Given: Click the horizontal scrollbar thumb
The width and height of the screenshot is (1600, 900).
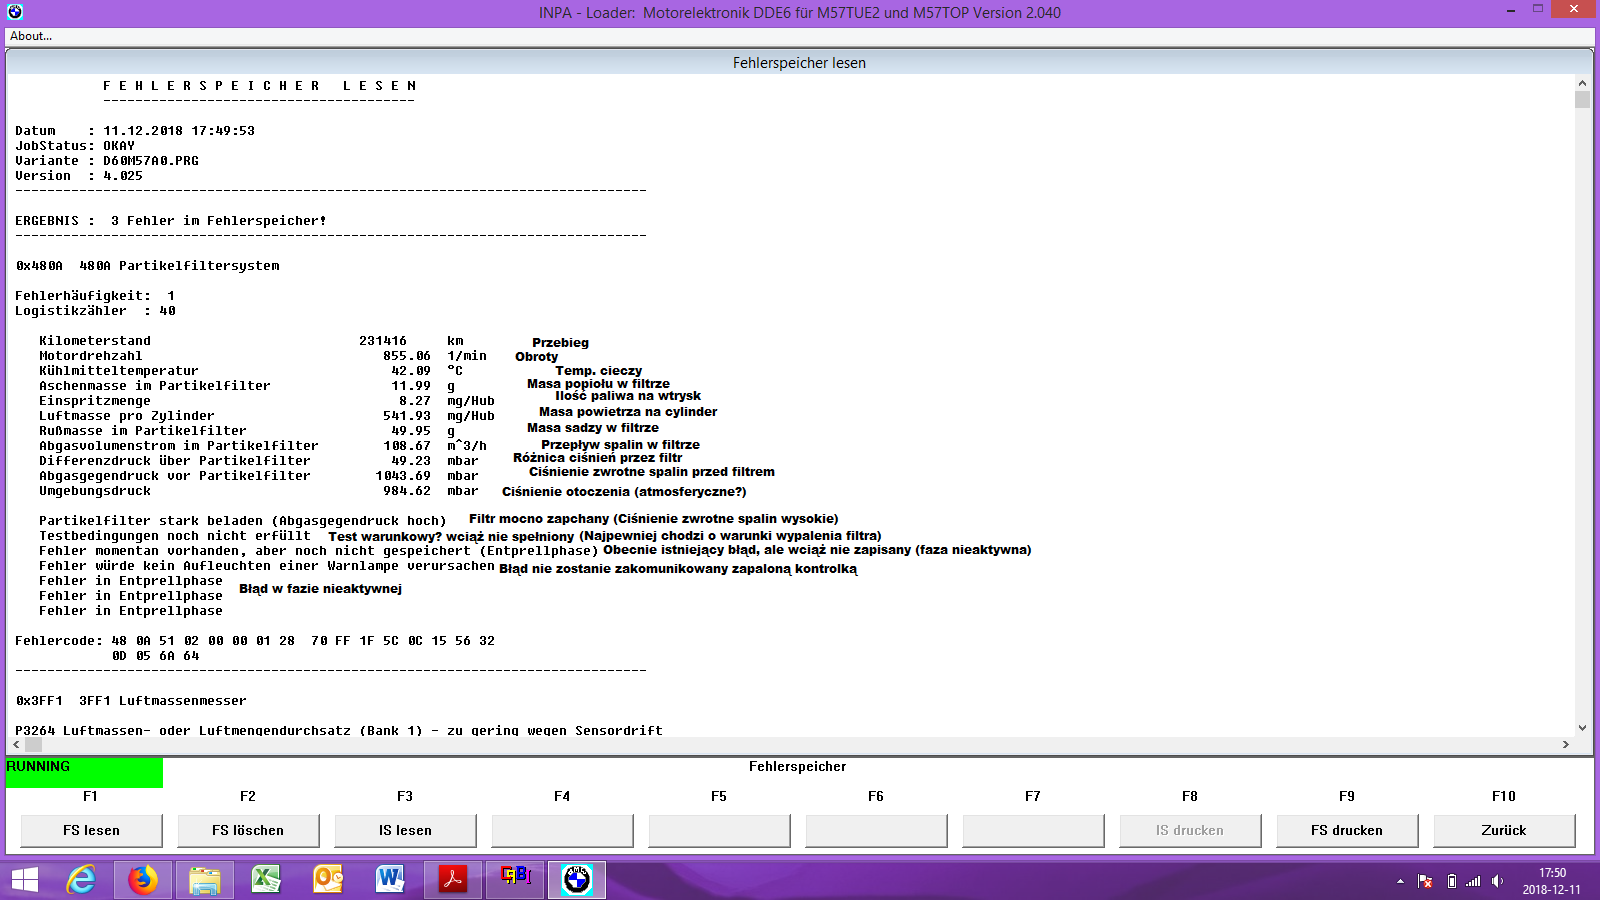Looking at the screenshot, I should (x=33, y=745).
